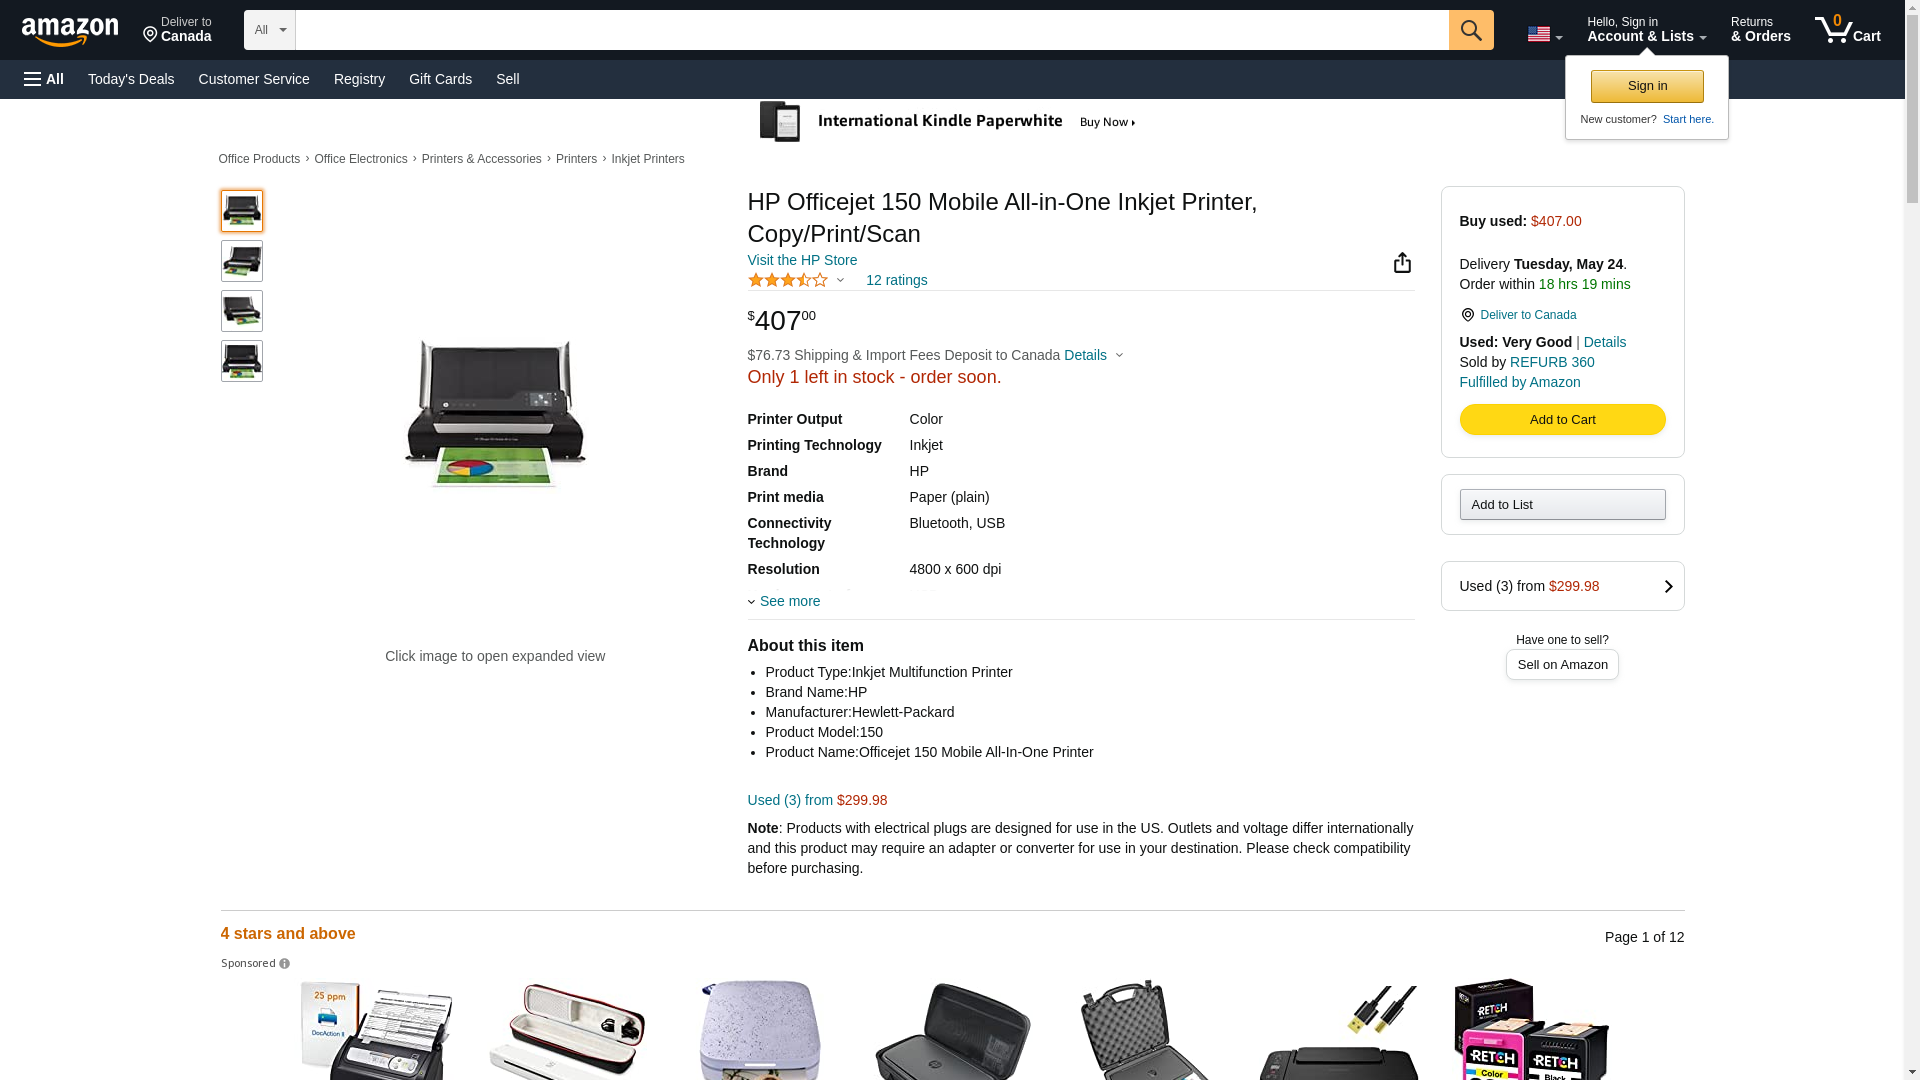Expand shipping fee Details dropdown
The width and height of the screenshot is (1920, 1080).
1093,355
